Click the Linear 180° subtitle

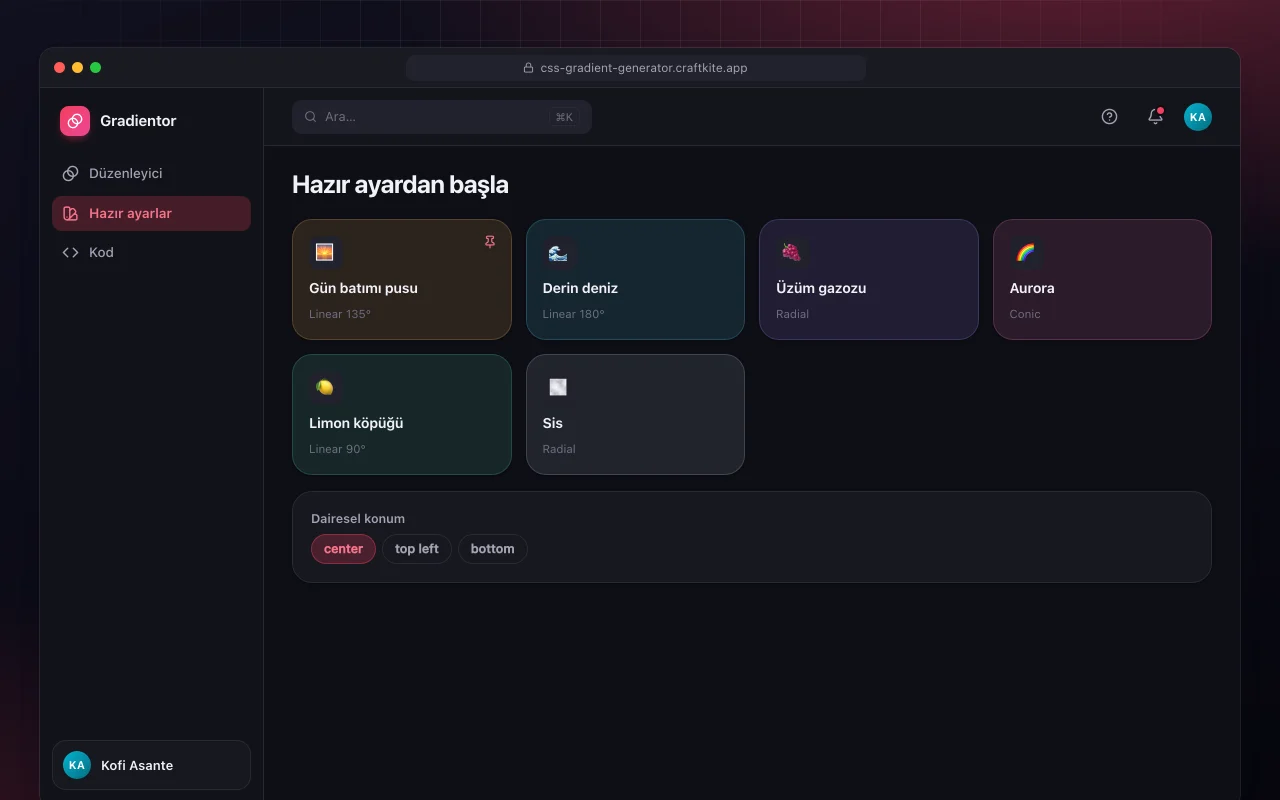click(x=574, y=314)
